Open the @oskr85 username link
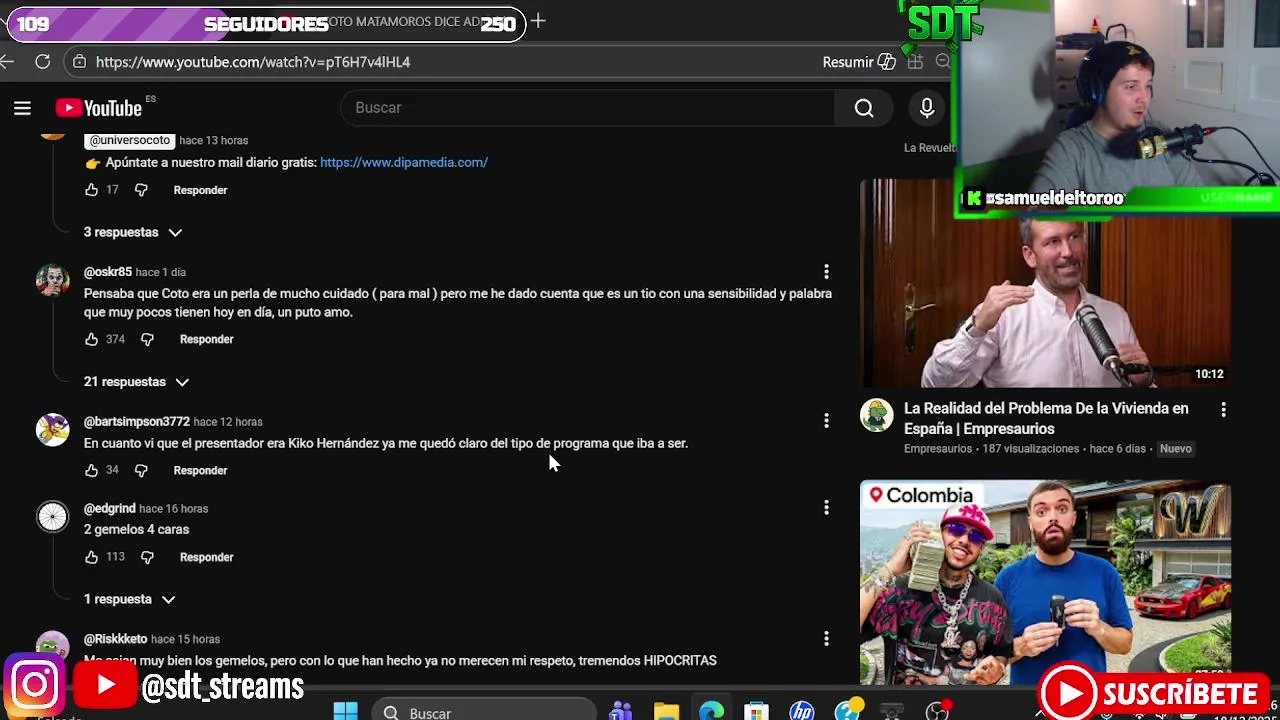The image size is (1280, 720). [108, 272]
